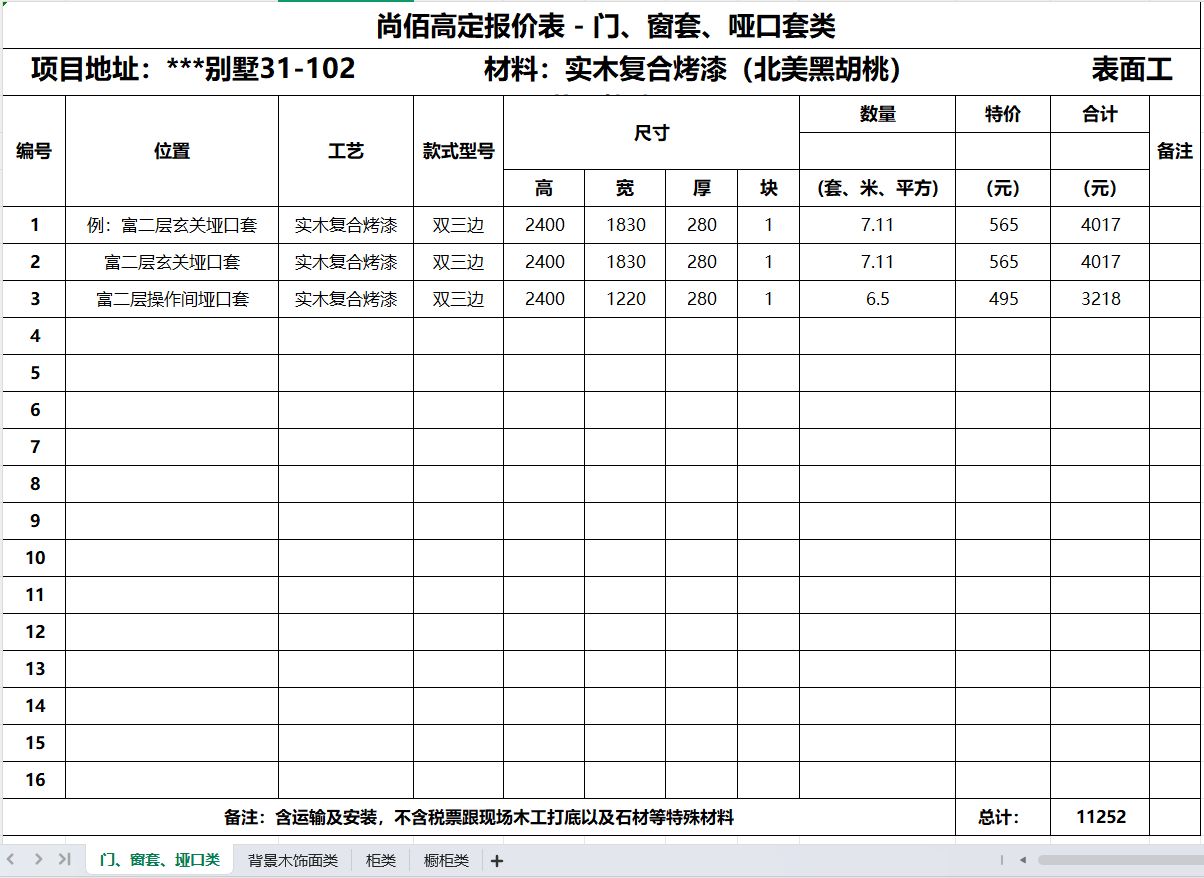Select the 总计 value cell showing 11252
The image size is (1204, 878).
click(x=1100, y=817)
